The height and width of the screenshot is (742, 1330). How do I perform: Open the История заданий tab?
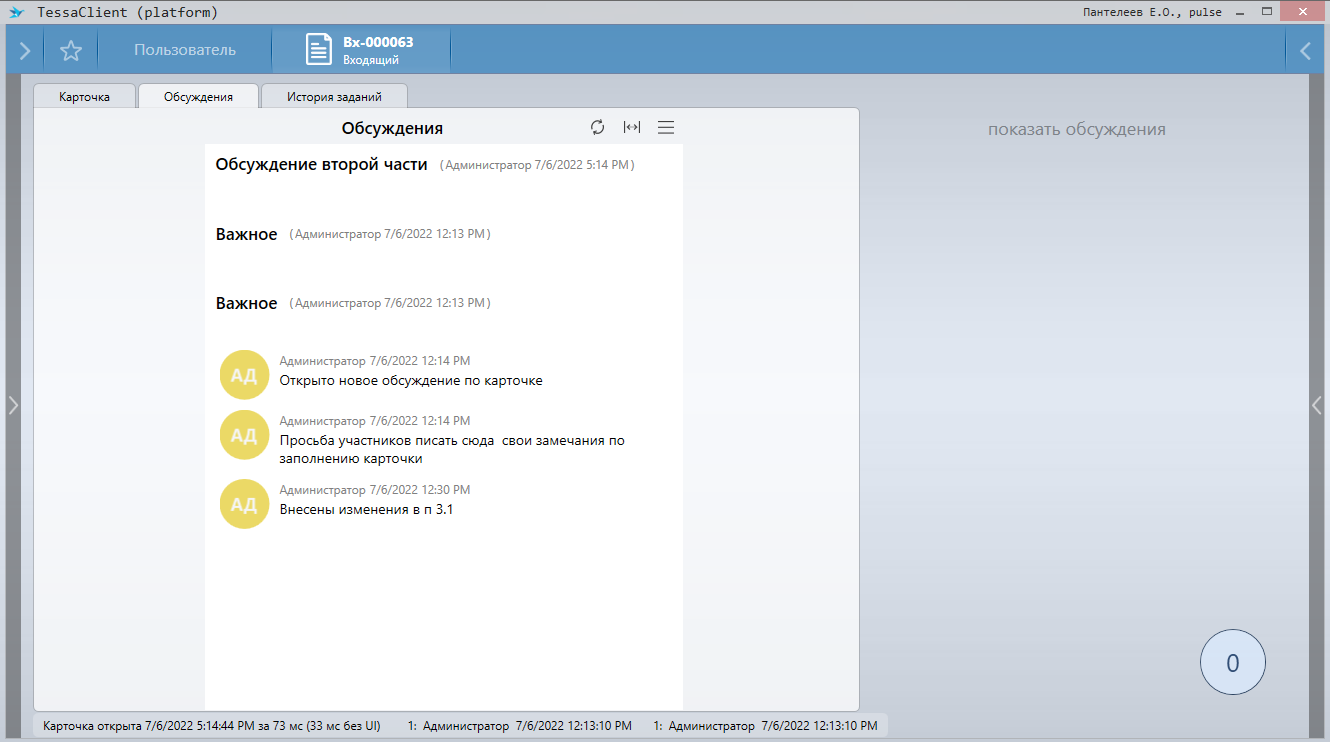334,97
